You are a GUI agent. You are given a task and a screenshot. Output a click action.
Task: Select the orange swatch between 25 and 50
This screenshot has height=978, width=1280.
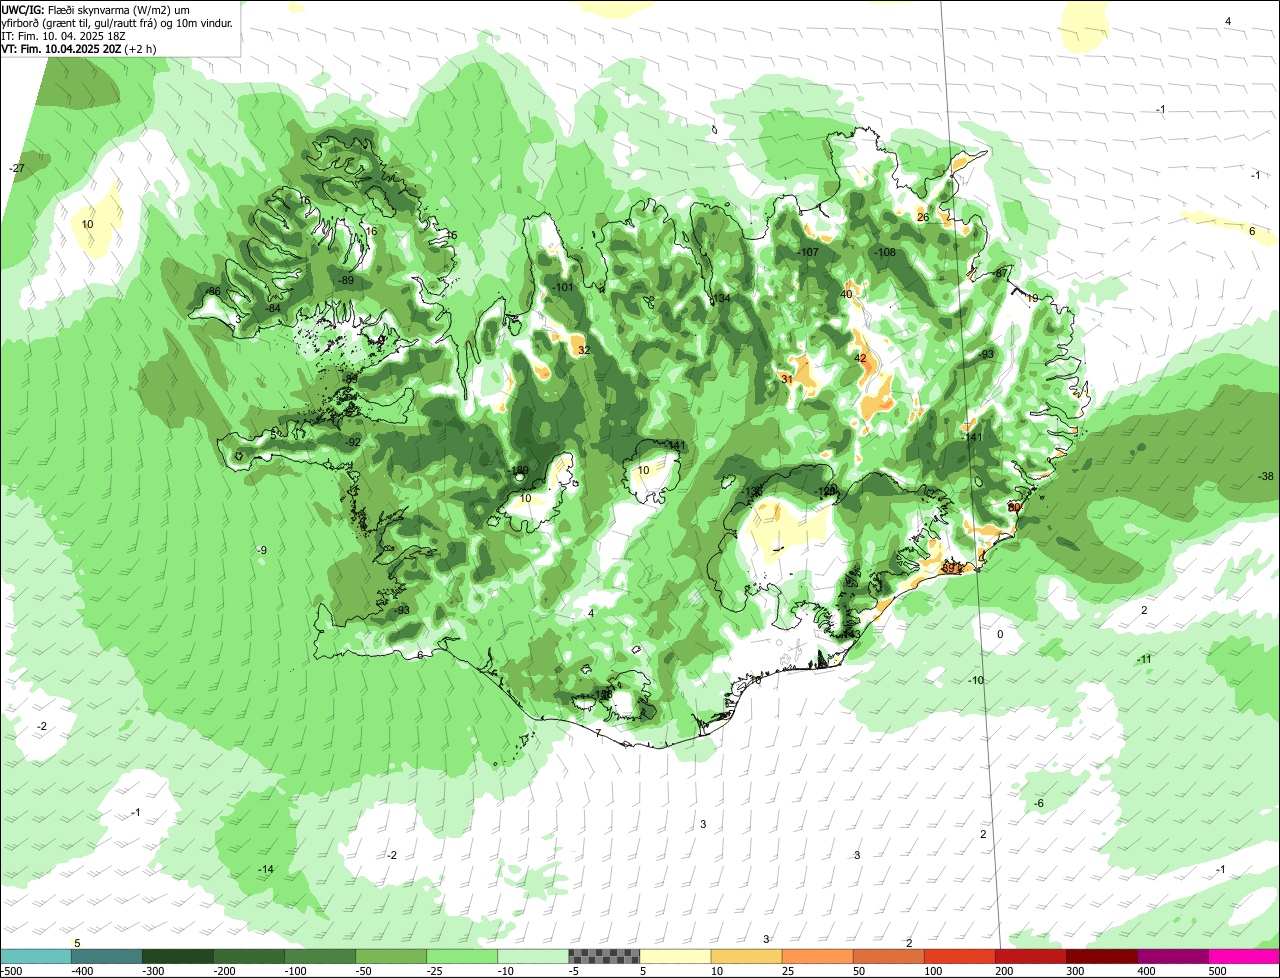point(817,956)
